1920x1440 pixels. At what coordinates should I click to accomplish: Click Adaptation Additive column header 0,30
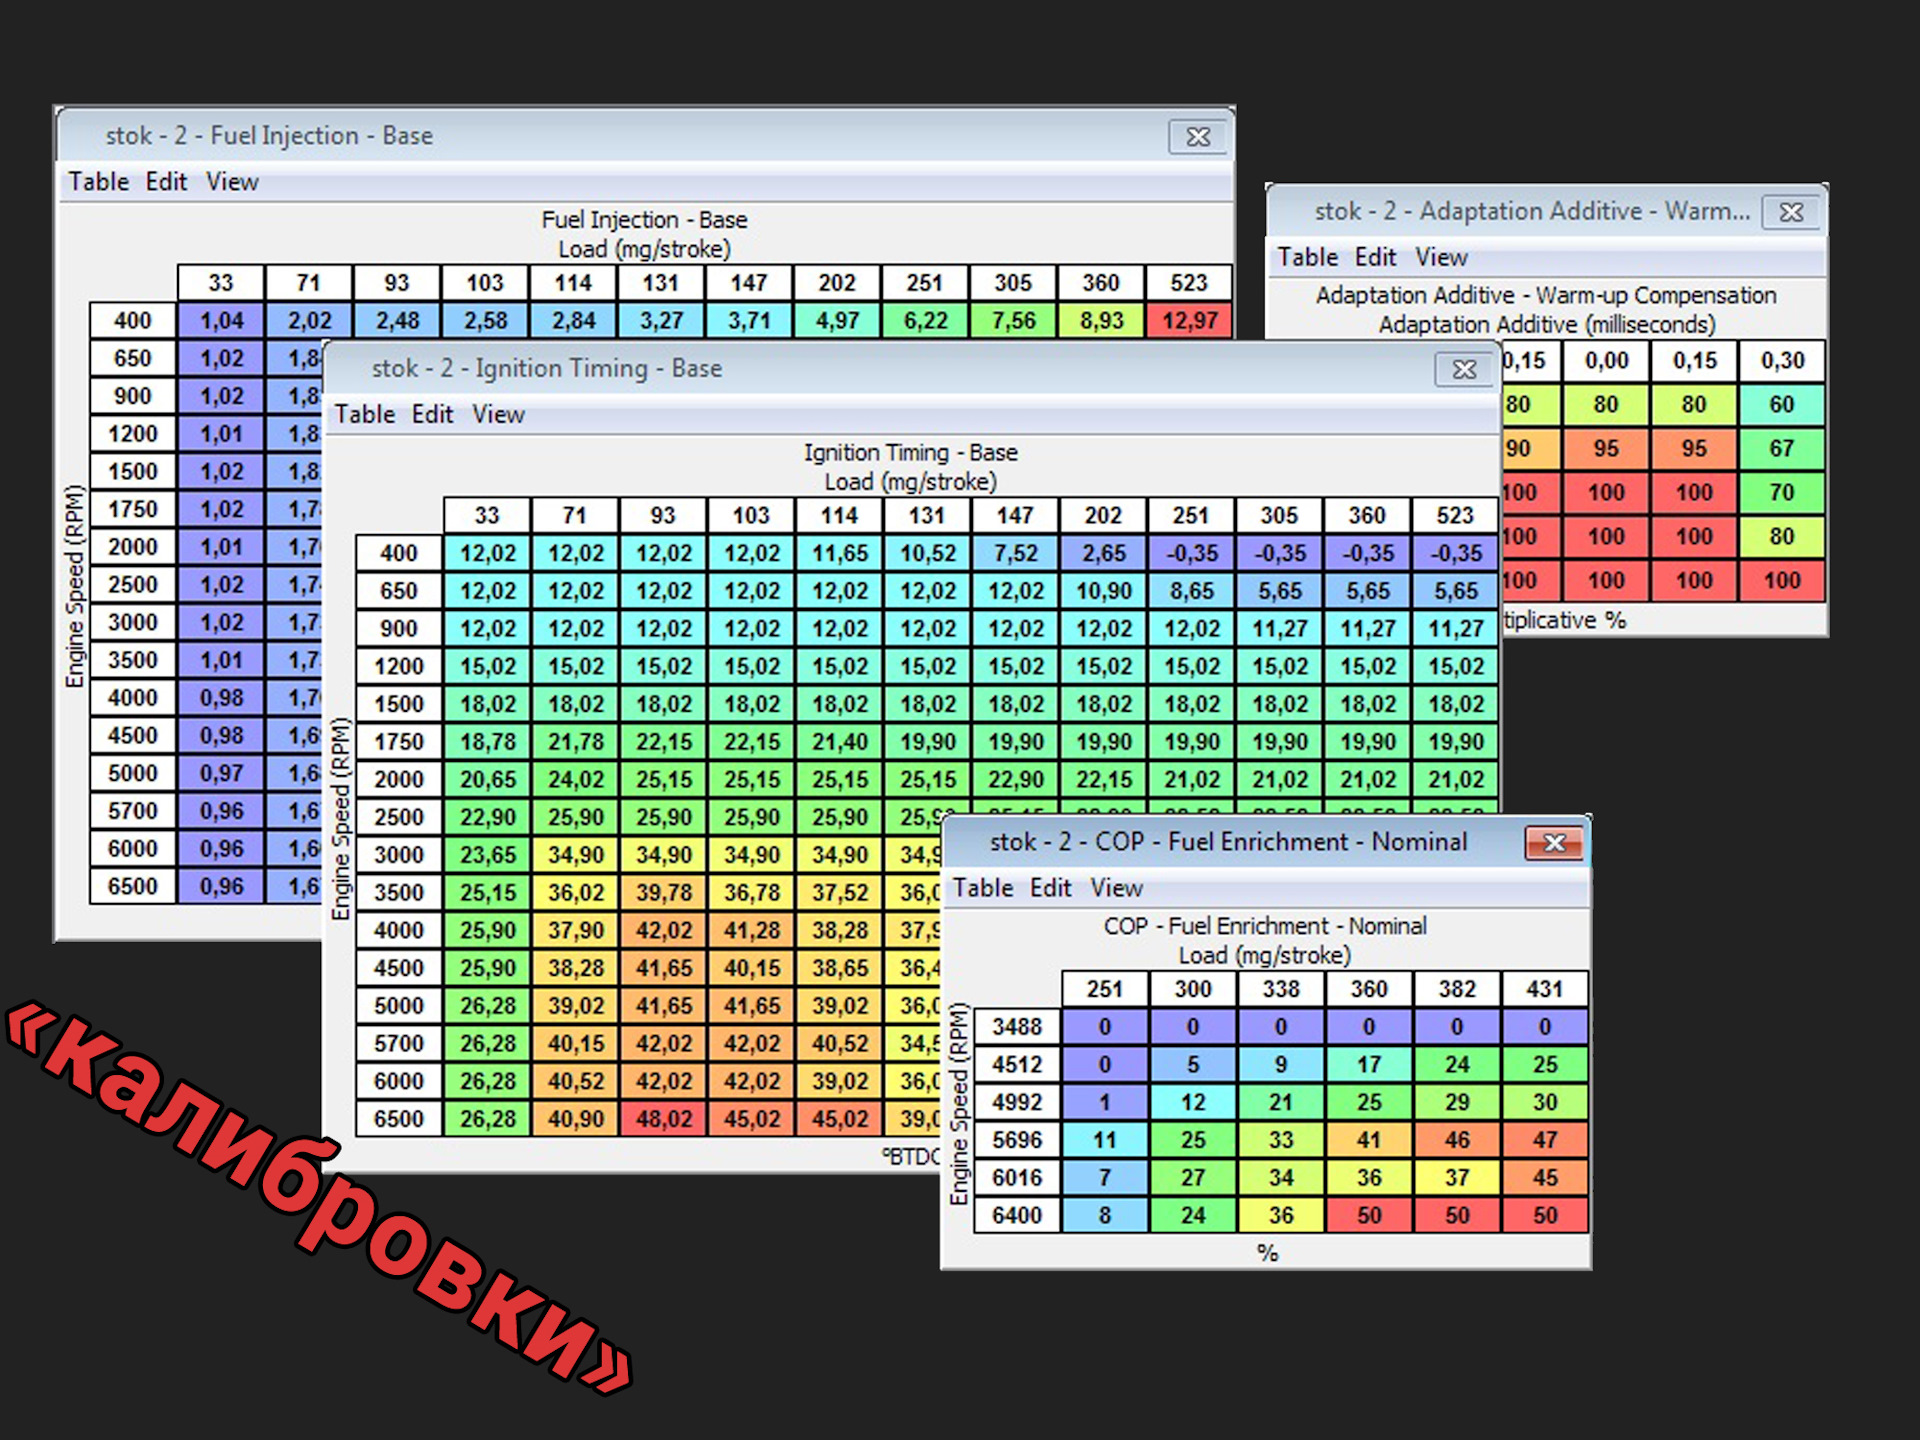pyautogui.click(x=1781, y=361)
